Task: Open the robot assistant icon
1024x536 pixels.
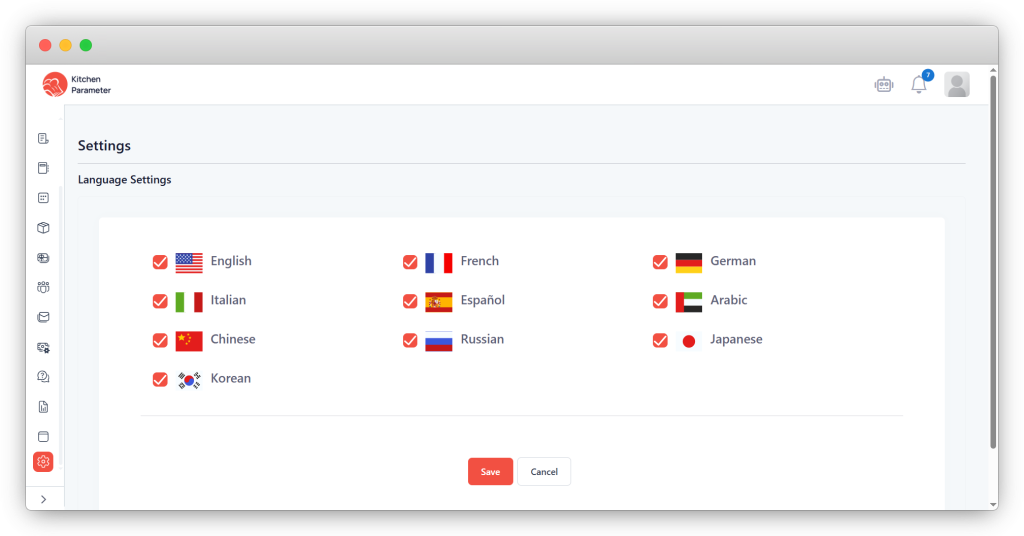Action: (x=883, y=85)
